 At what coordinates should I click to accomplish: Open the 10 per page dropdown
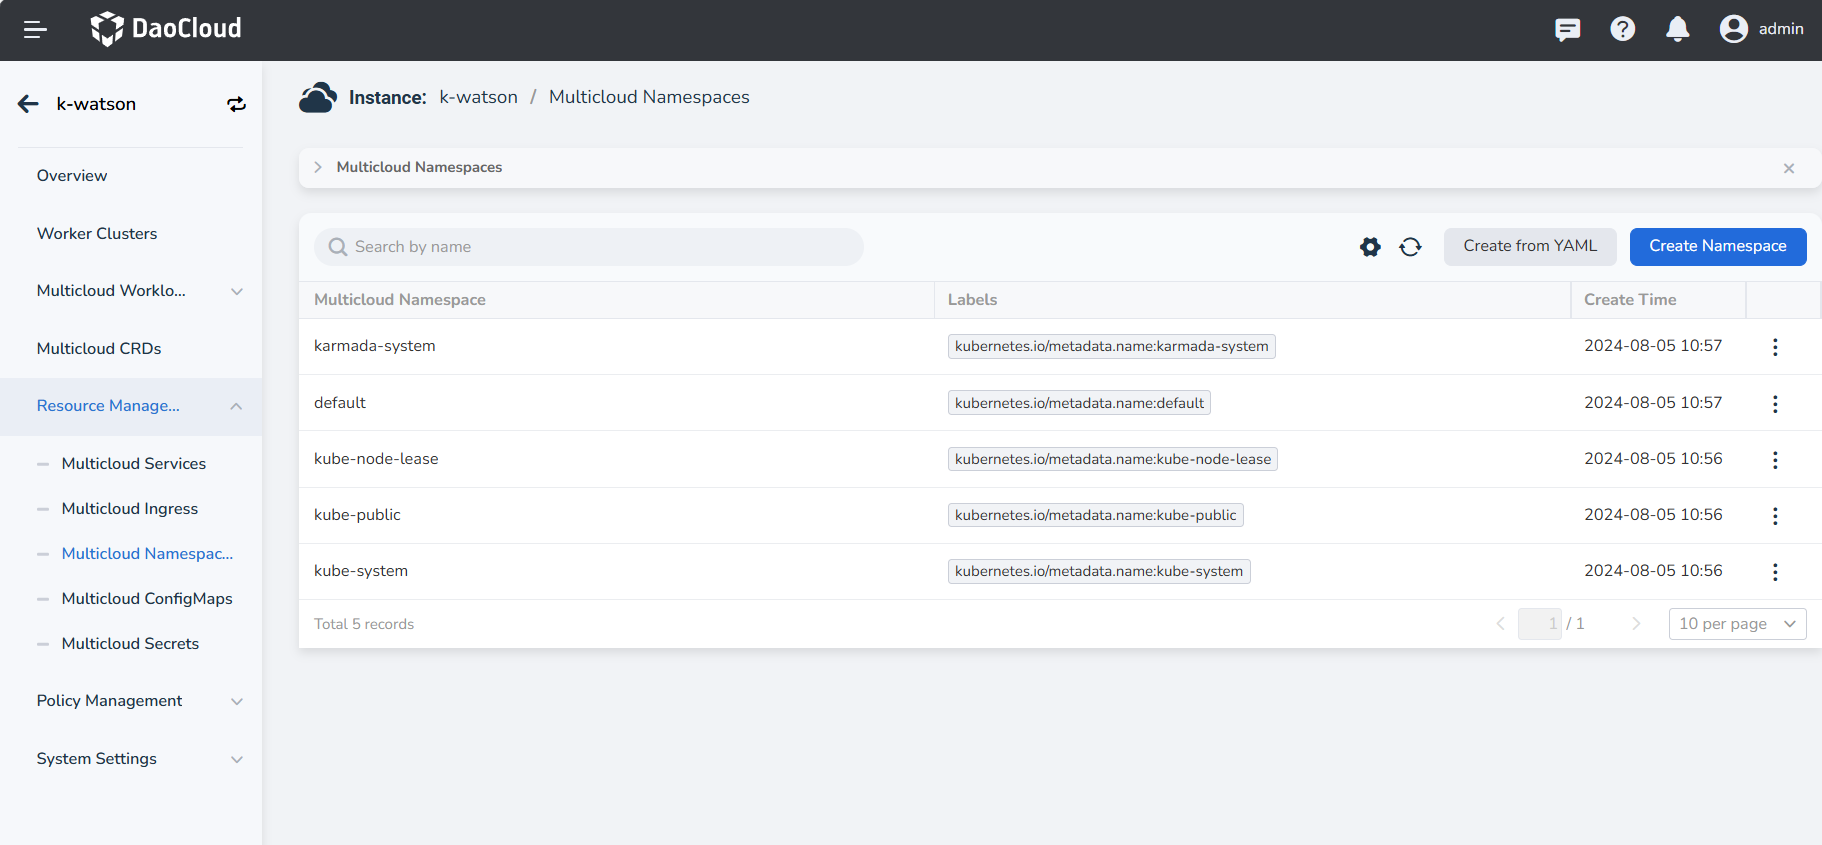click(1737, 624)
